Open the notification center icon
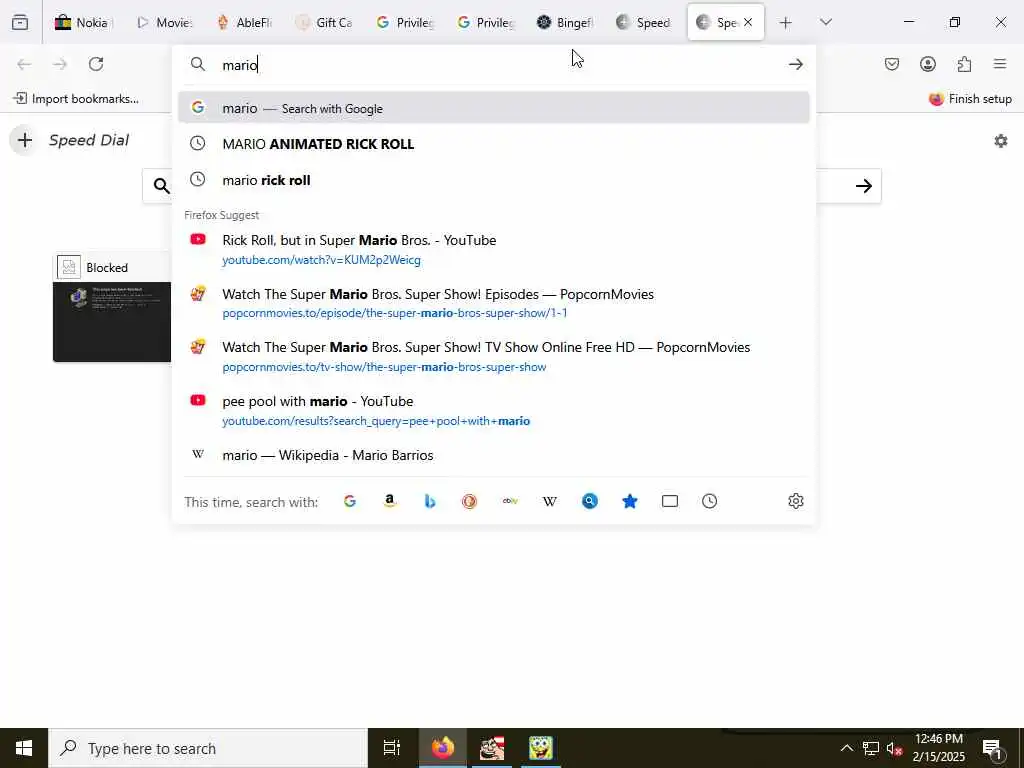 (x=992, y=748)
